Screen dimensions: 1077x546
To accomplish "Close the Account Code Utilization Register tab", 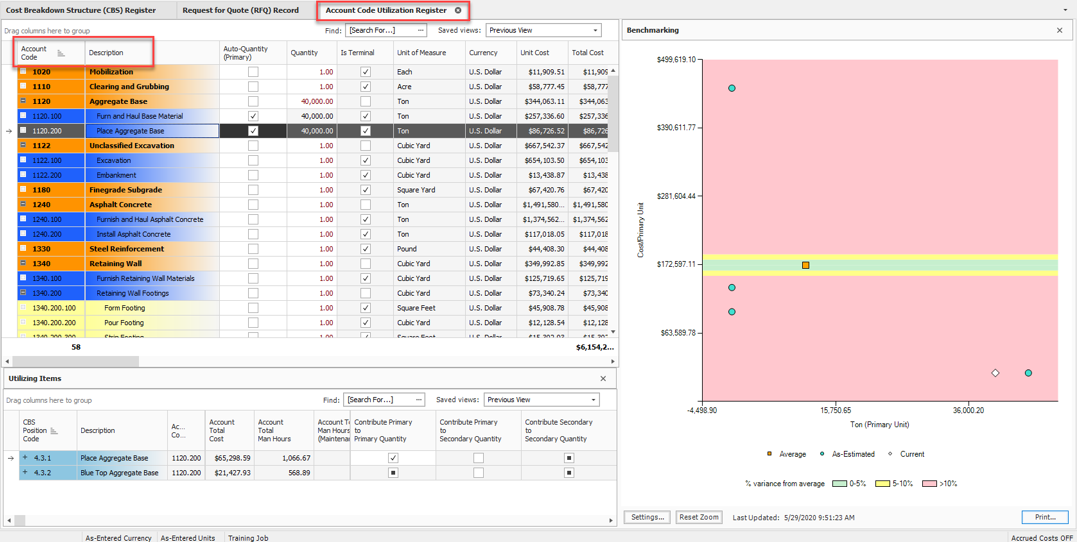I will (458, 11).
